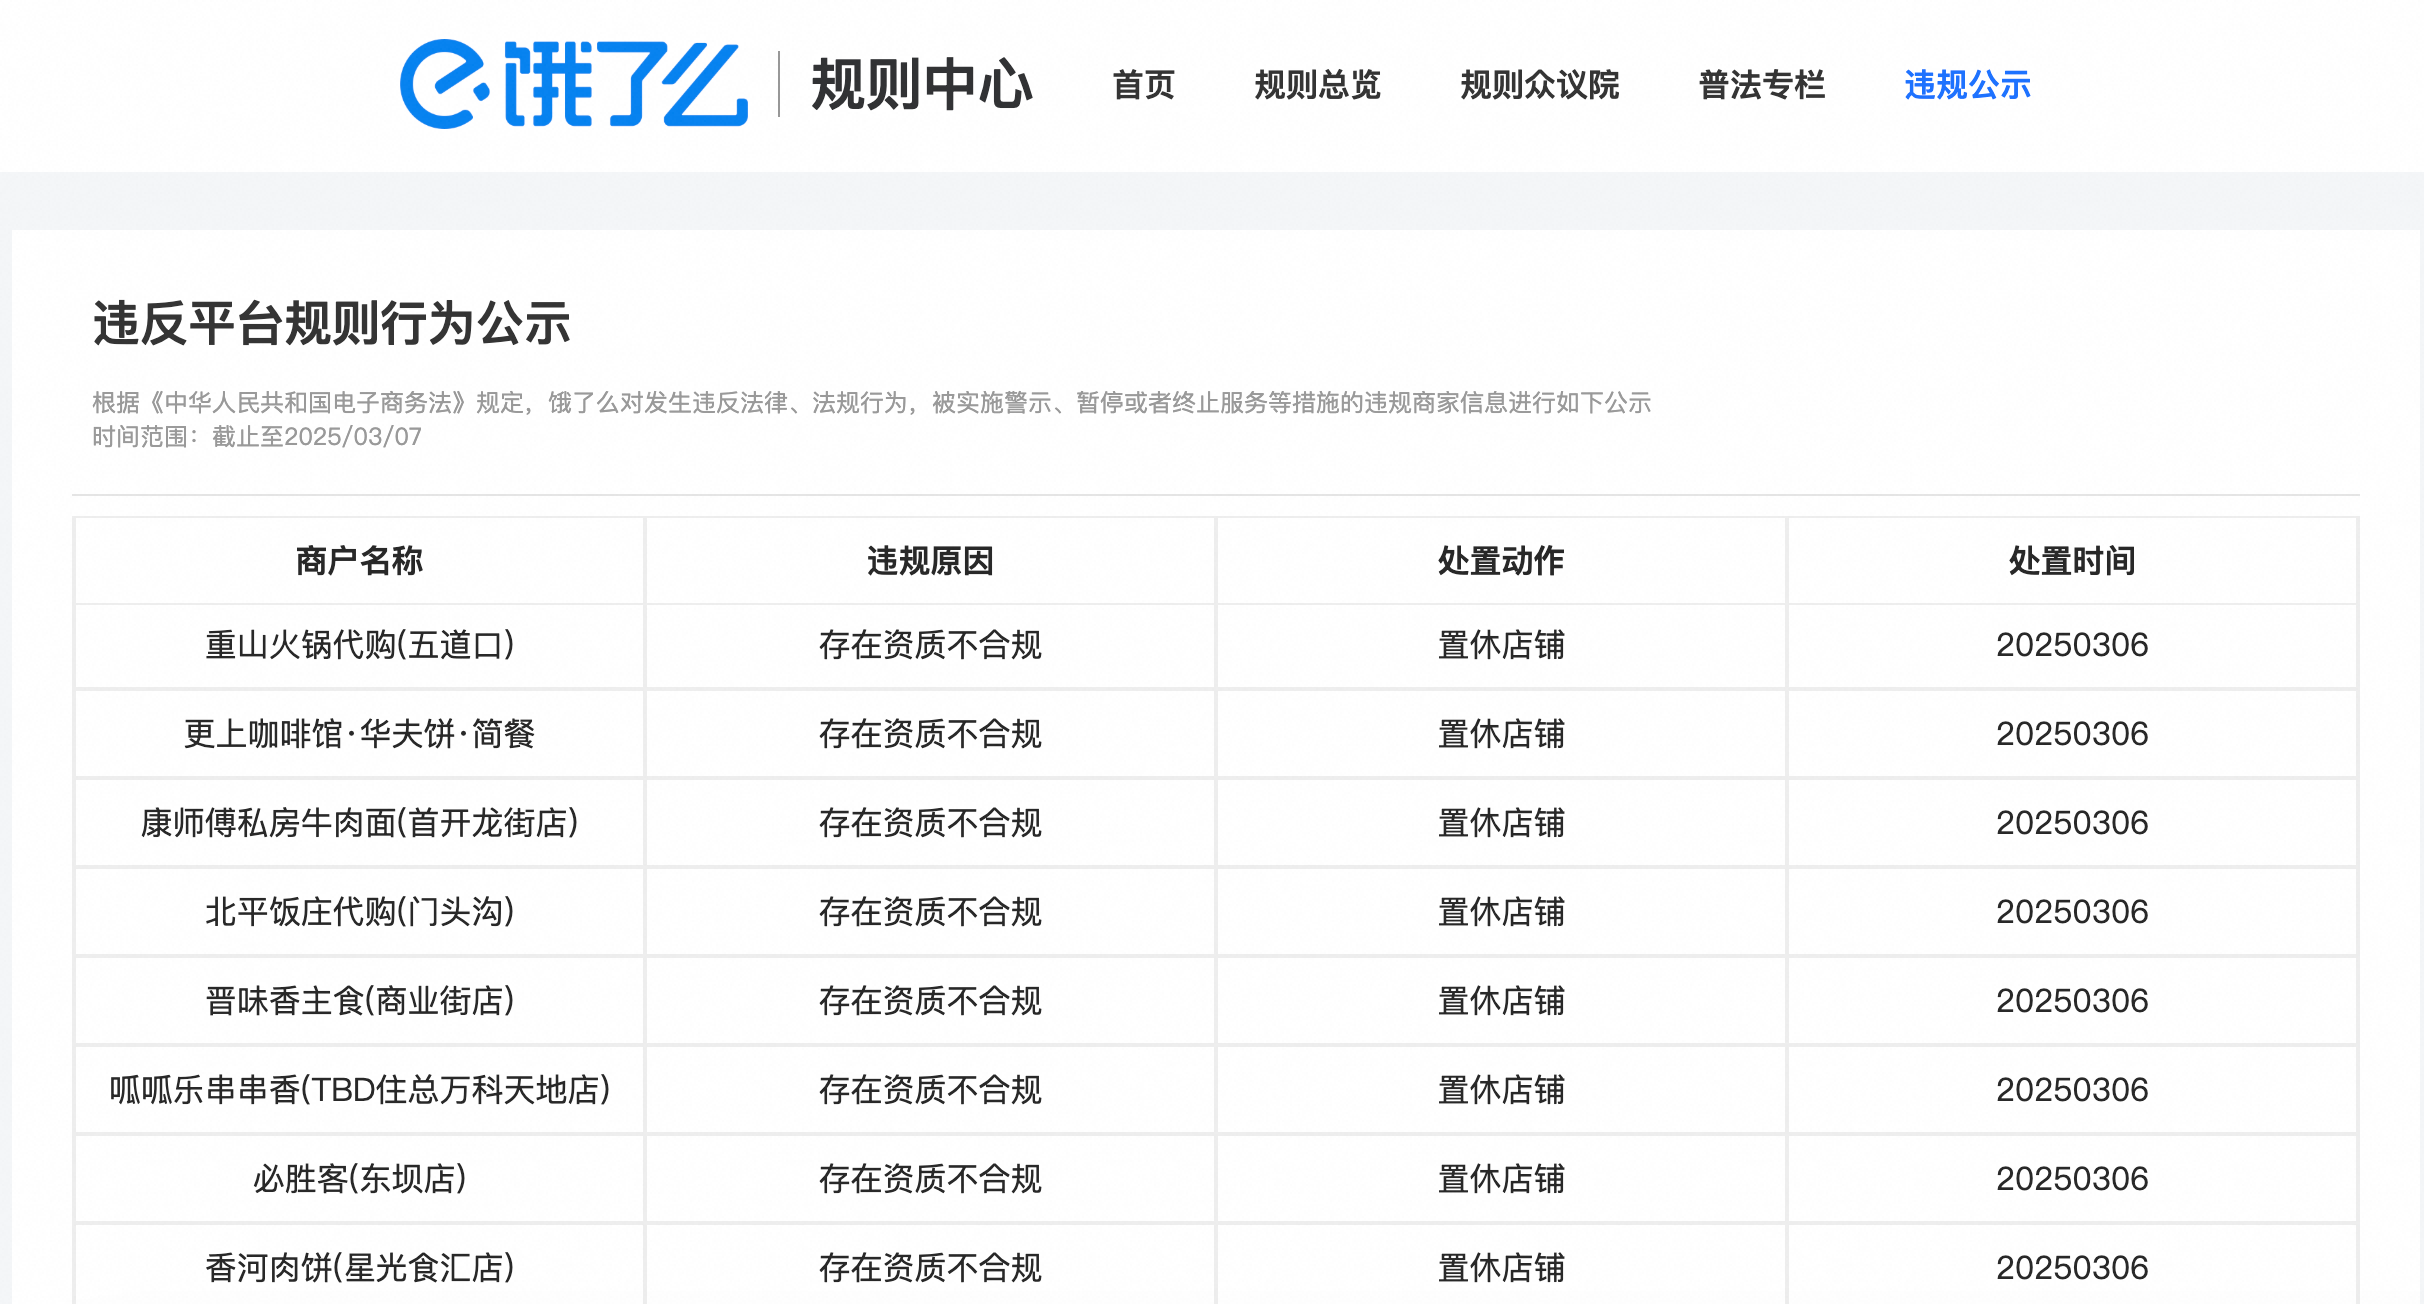Select 康师傅私房牛肉面(首开龙街店) merchant name
This screenshot has width=2424, height=1304.
359,823
